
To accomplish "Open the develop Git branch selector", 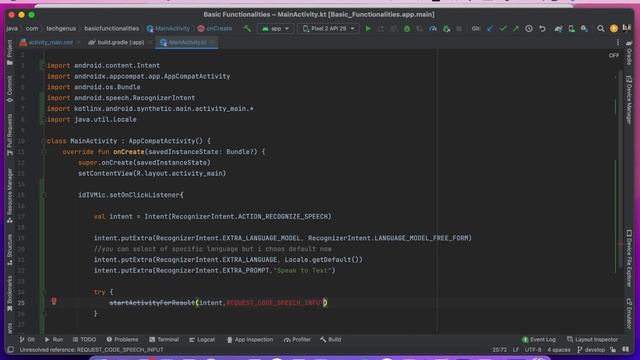I will tap(591, 350).
